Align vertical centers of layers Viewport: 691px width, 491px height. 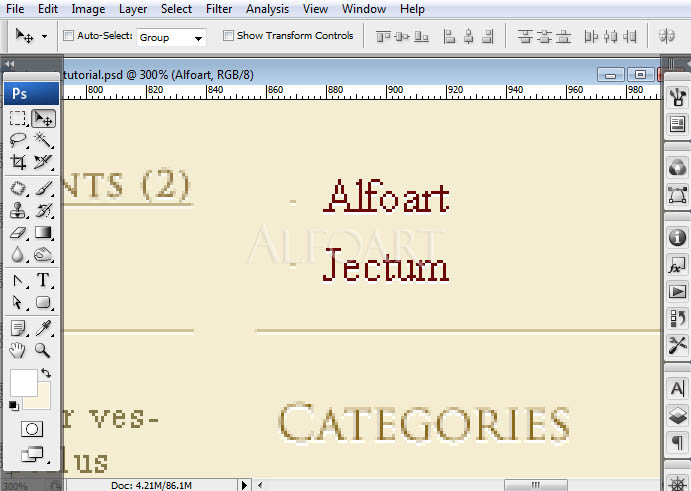pos(402,37)
